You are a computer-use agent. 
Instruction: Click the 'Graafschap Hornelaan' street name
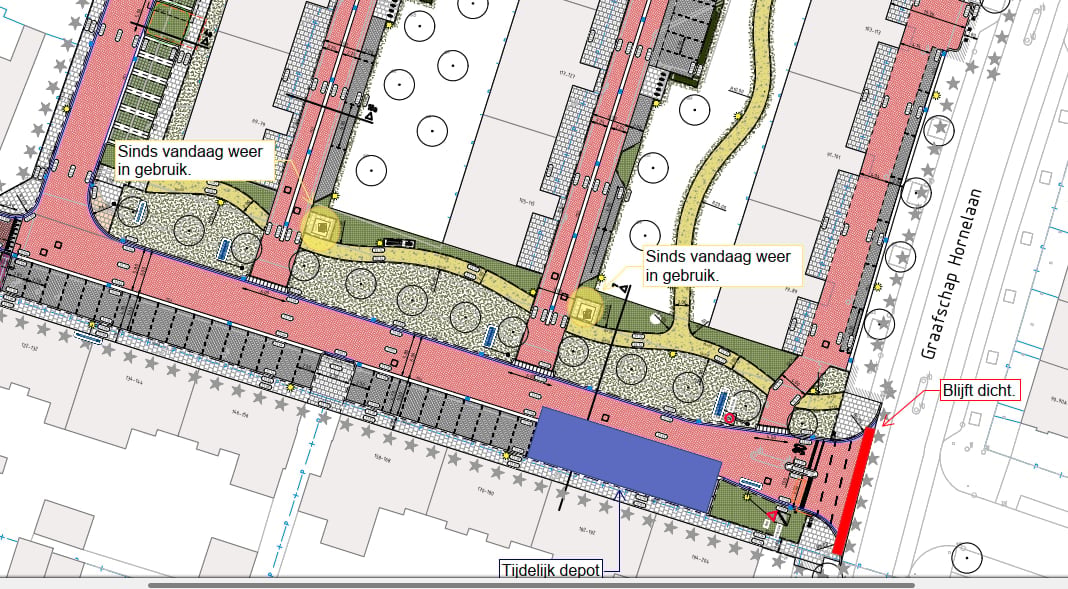click(952, 274)
